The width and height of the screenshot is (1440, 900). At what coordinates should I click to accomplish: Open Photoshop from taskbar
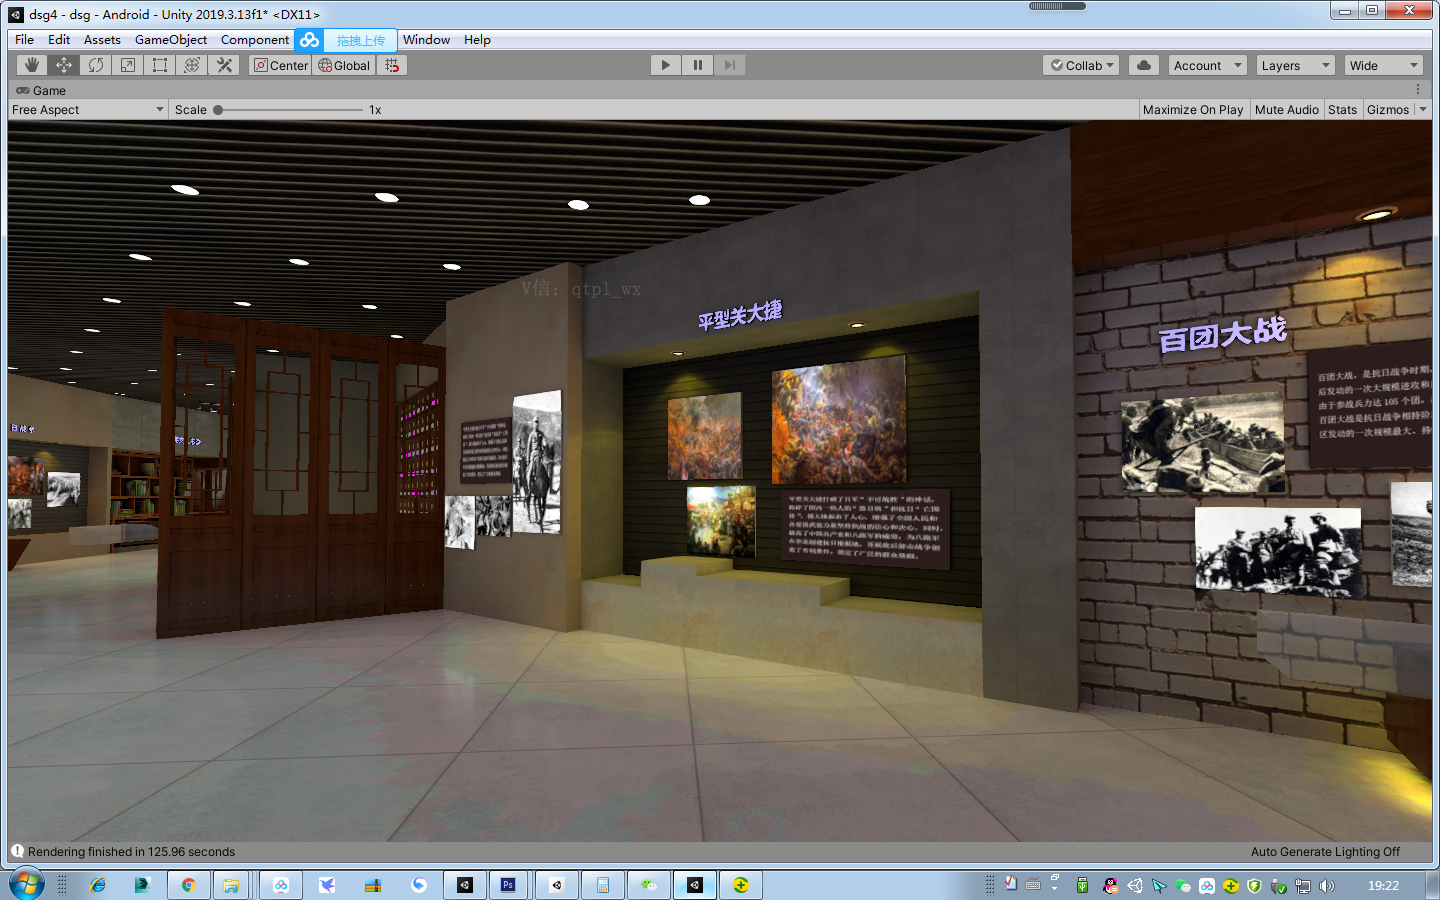tap(508, 885)
